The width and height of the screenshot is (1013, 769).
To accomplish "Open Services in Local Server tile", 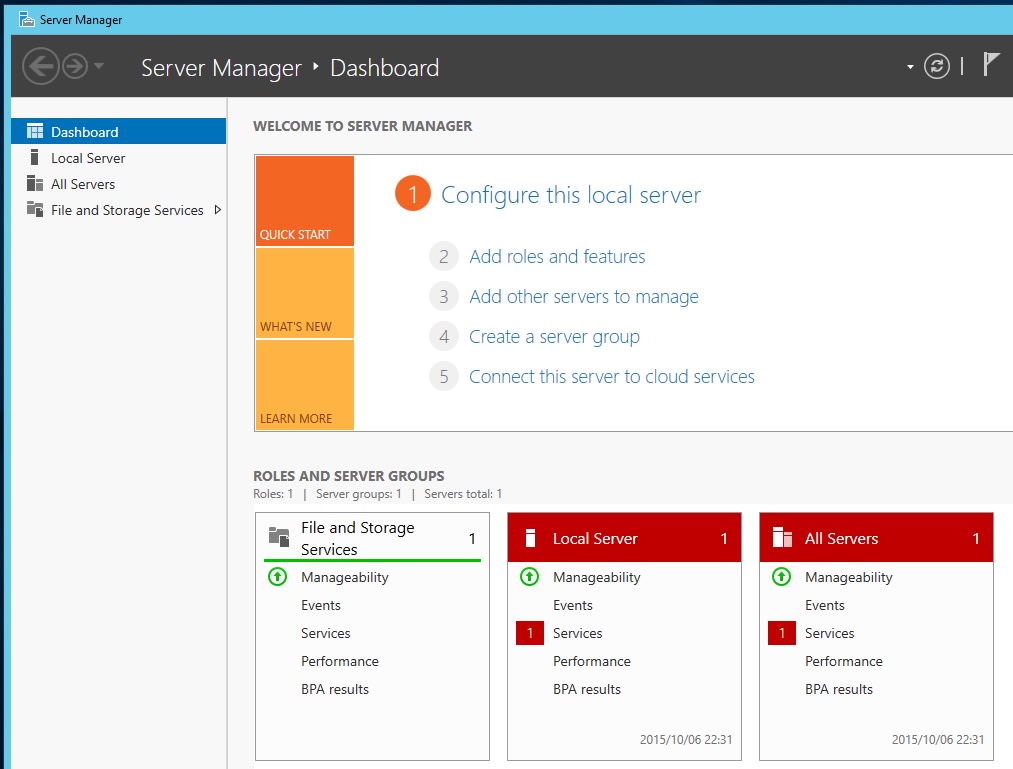I will (578, 633).
